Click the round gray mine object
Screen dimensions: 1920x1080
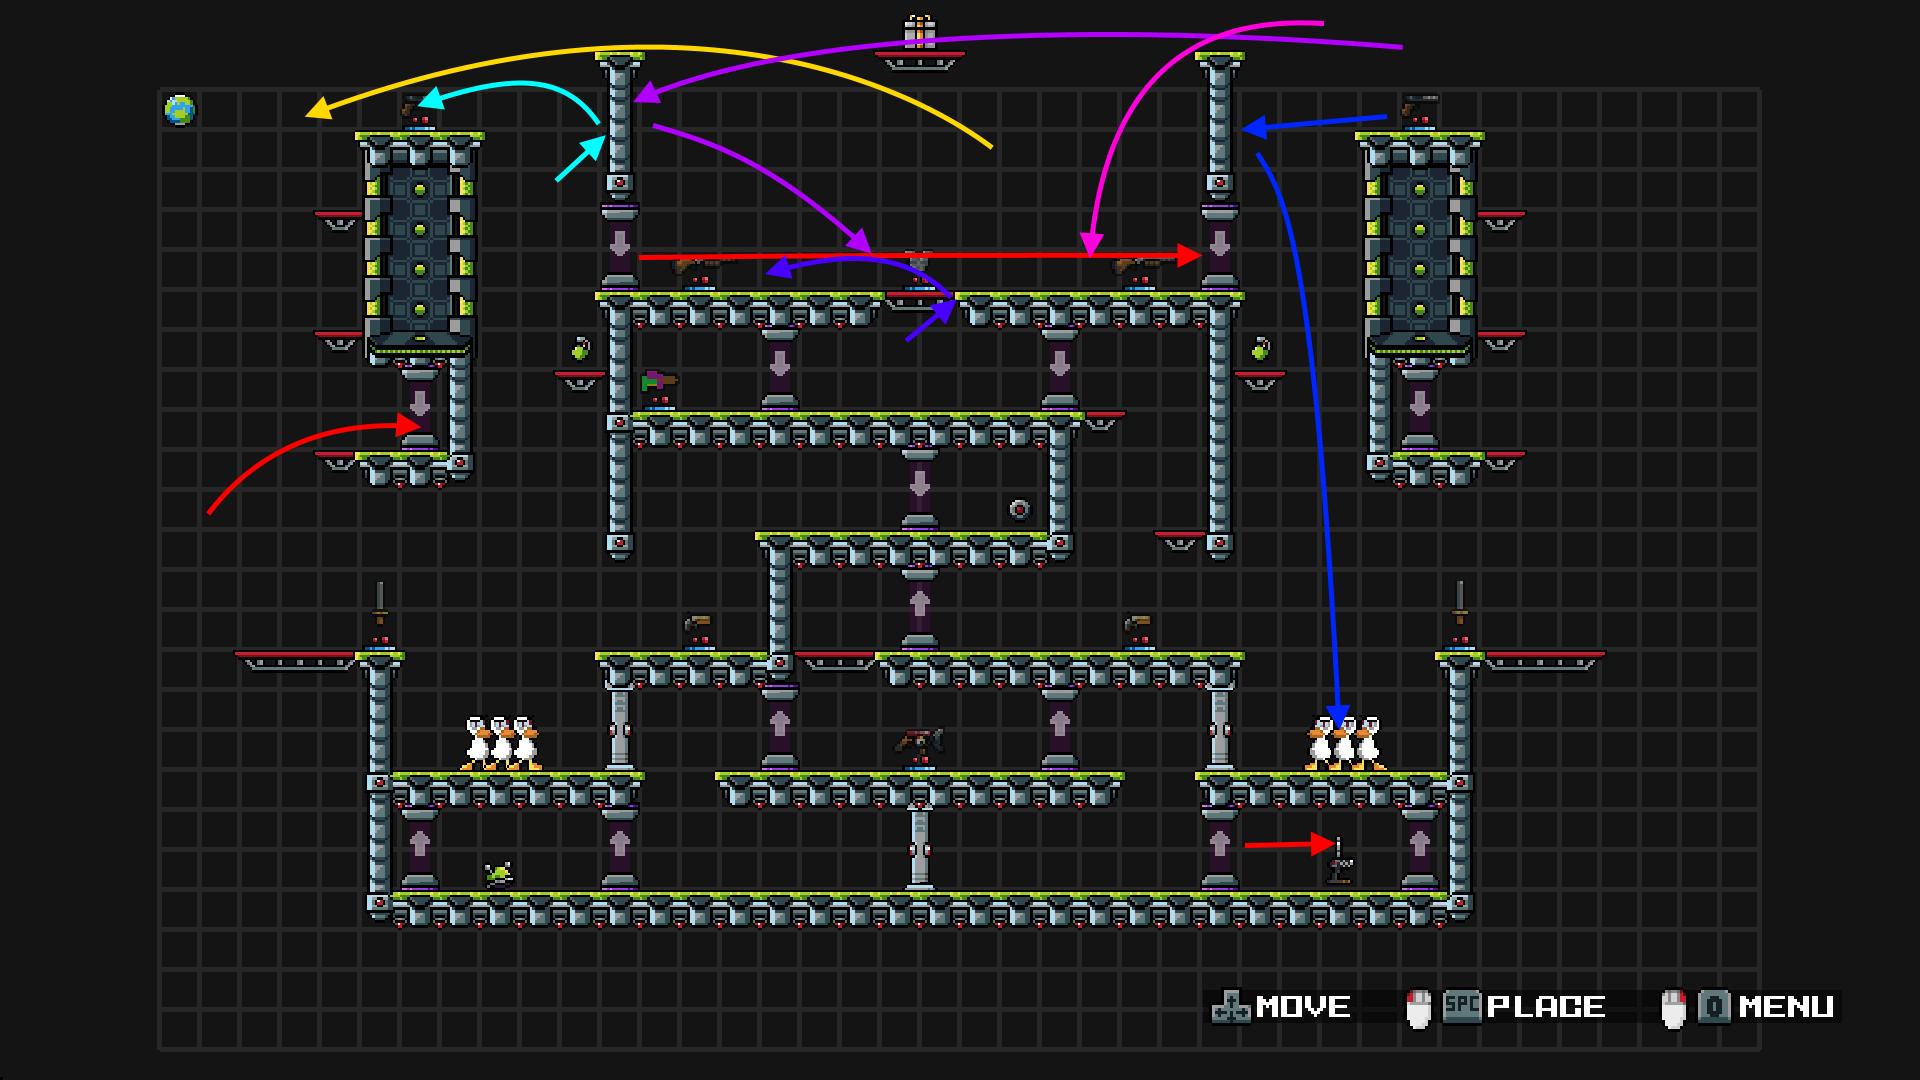point(1019,510)
